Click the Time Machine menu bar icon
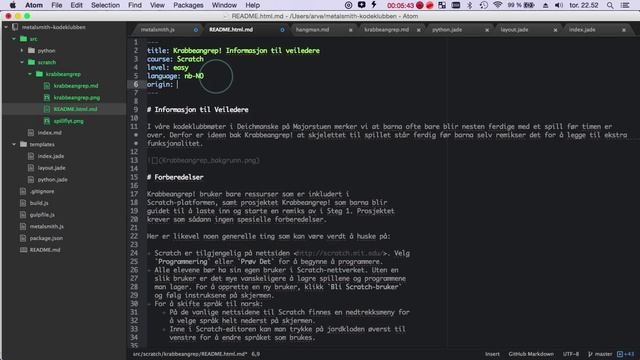This screenshot has height=360, width=640. pyautogui.click(x=483, y=5)
